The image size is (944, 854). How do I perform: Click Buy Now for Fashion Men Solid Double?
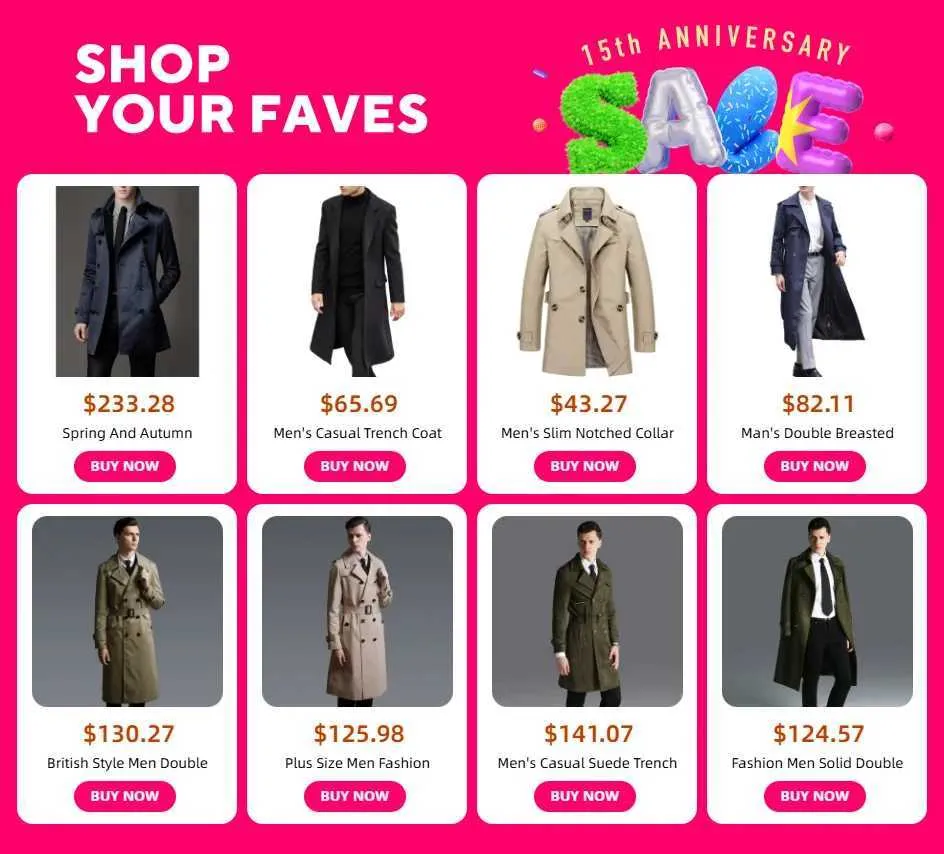click(x=815, y=796)
